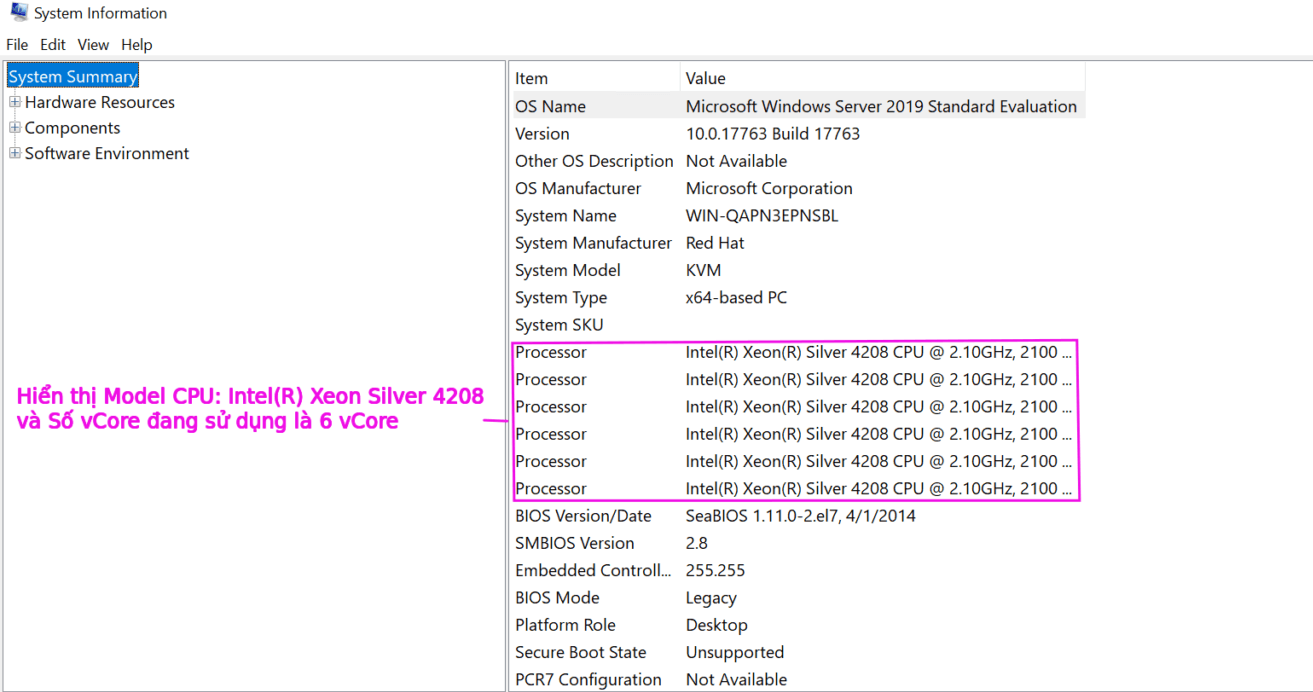Click the Desktop value
This screenshot has height=692, width=1313.
[717, 625]
